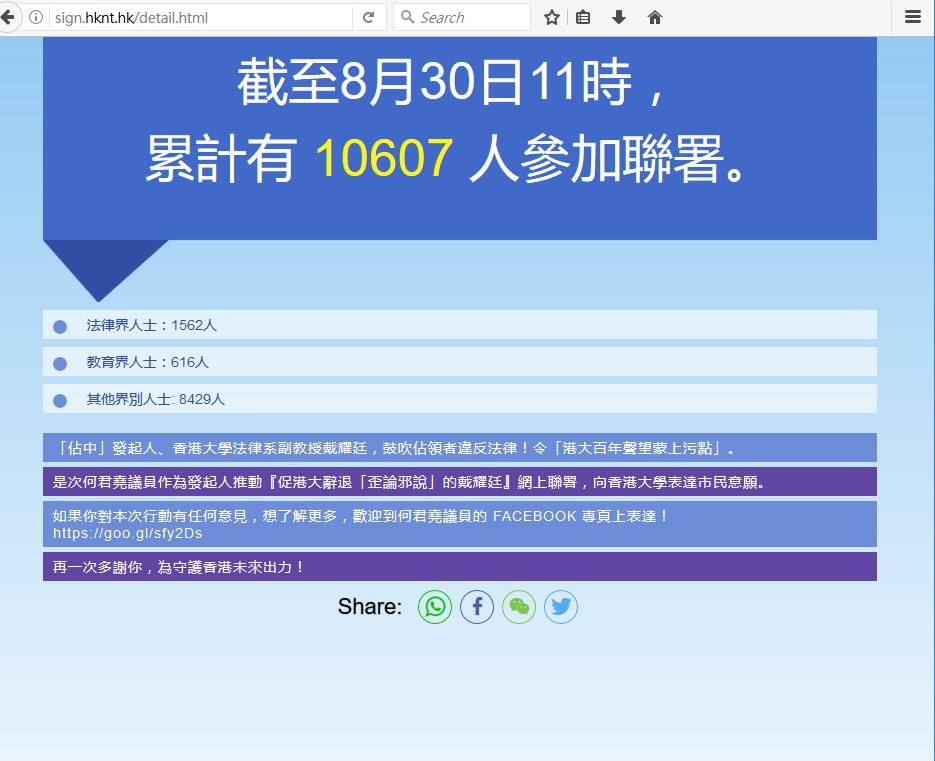Click the 截至8月30日11時 heading
This screenshot has width=935, height=761.
click(451, 82)
